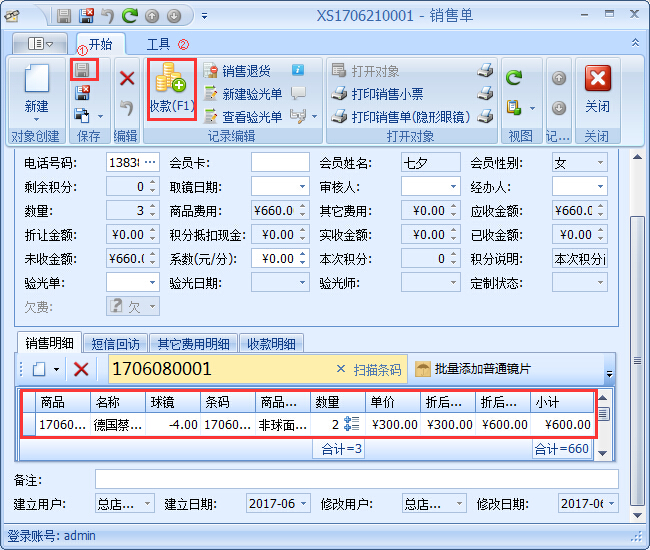Collapse the ribbon with the double chevron
Screen dimensions: 650x550
click(x=635, y=43)
